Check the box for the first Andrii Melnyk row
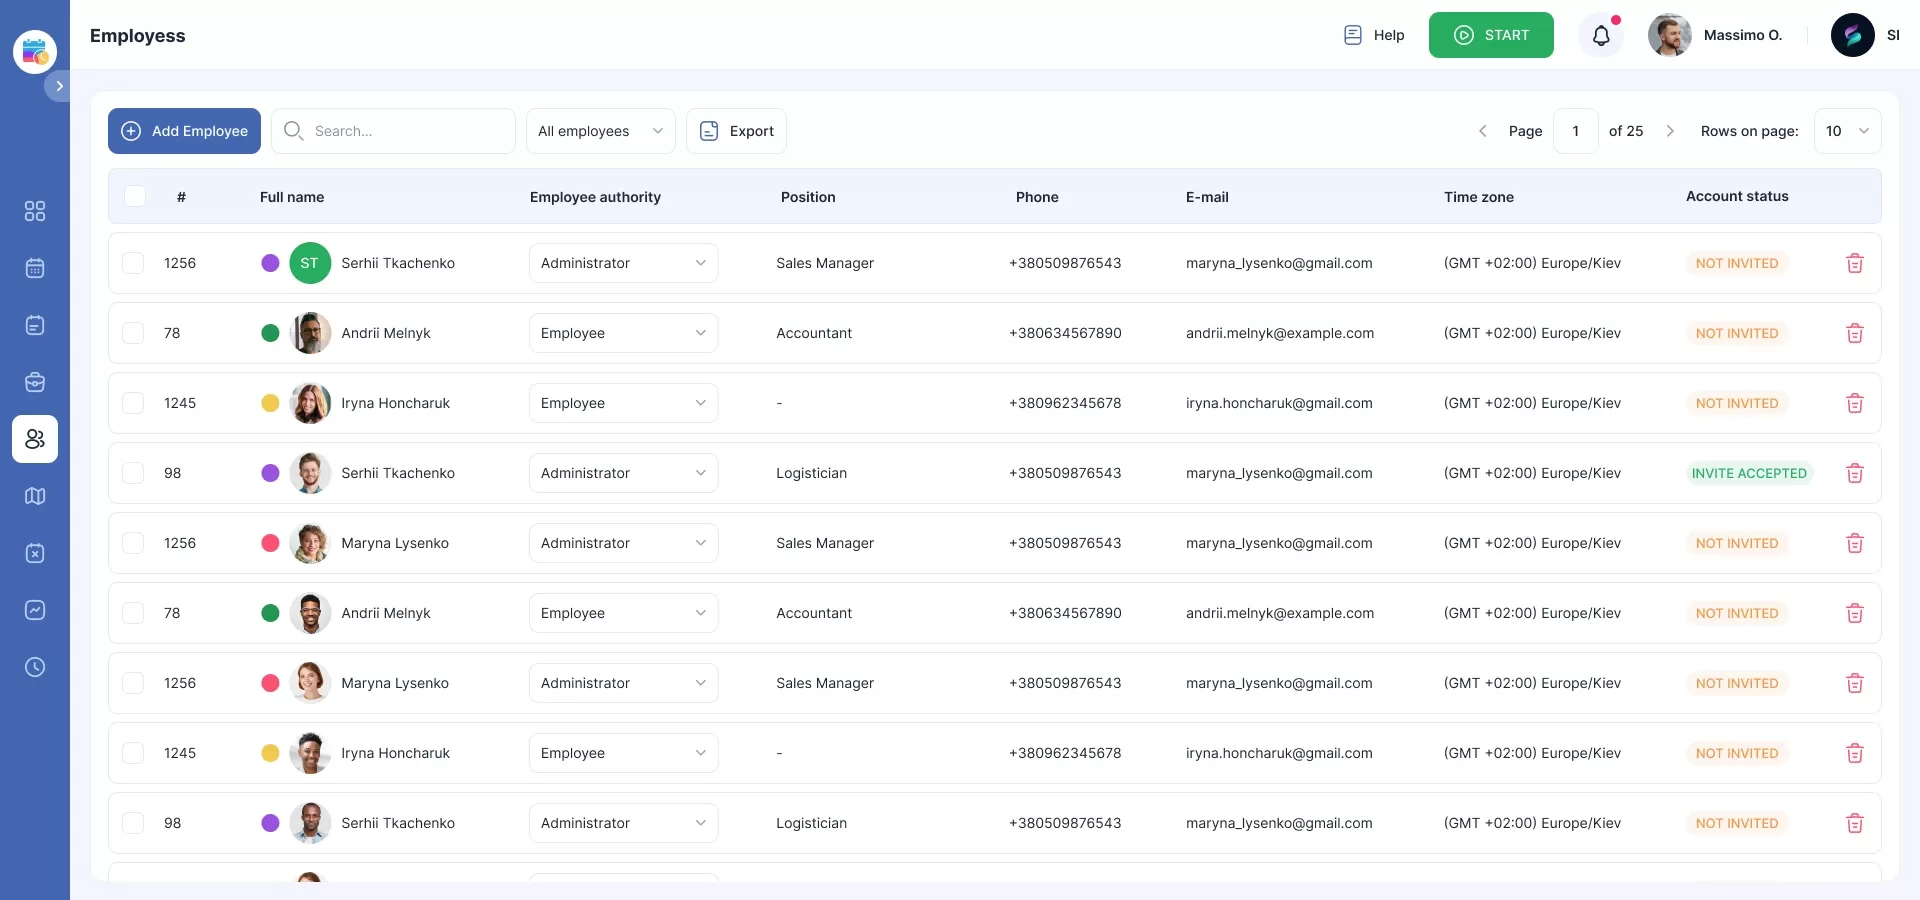This screenshot has width=1920, height=900. 133,333
